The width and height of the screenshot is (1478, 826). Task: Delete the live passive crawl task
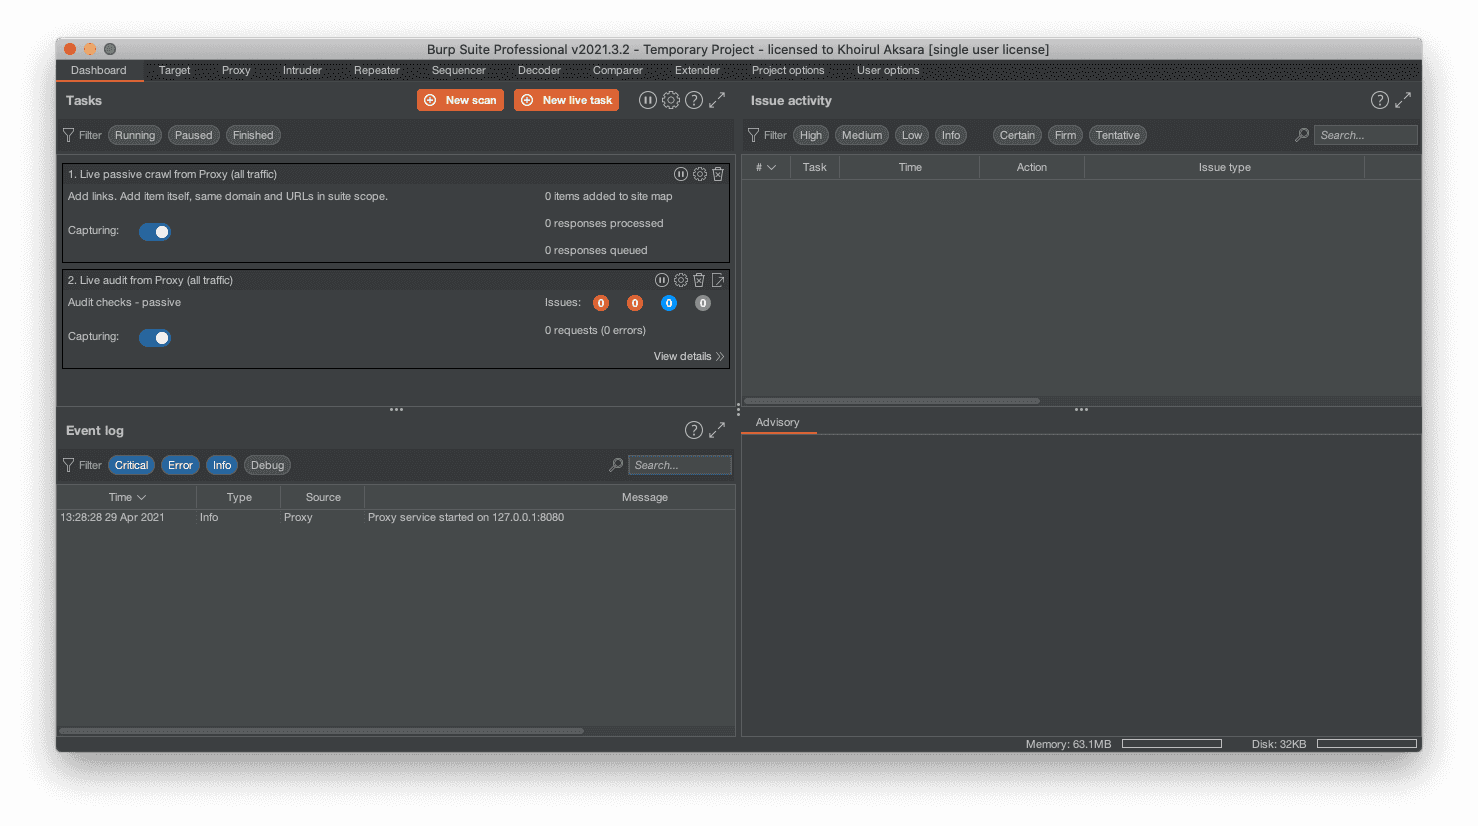click(x=718, y=174)
